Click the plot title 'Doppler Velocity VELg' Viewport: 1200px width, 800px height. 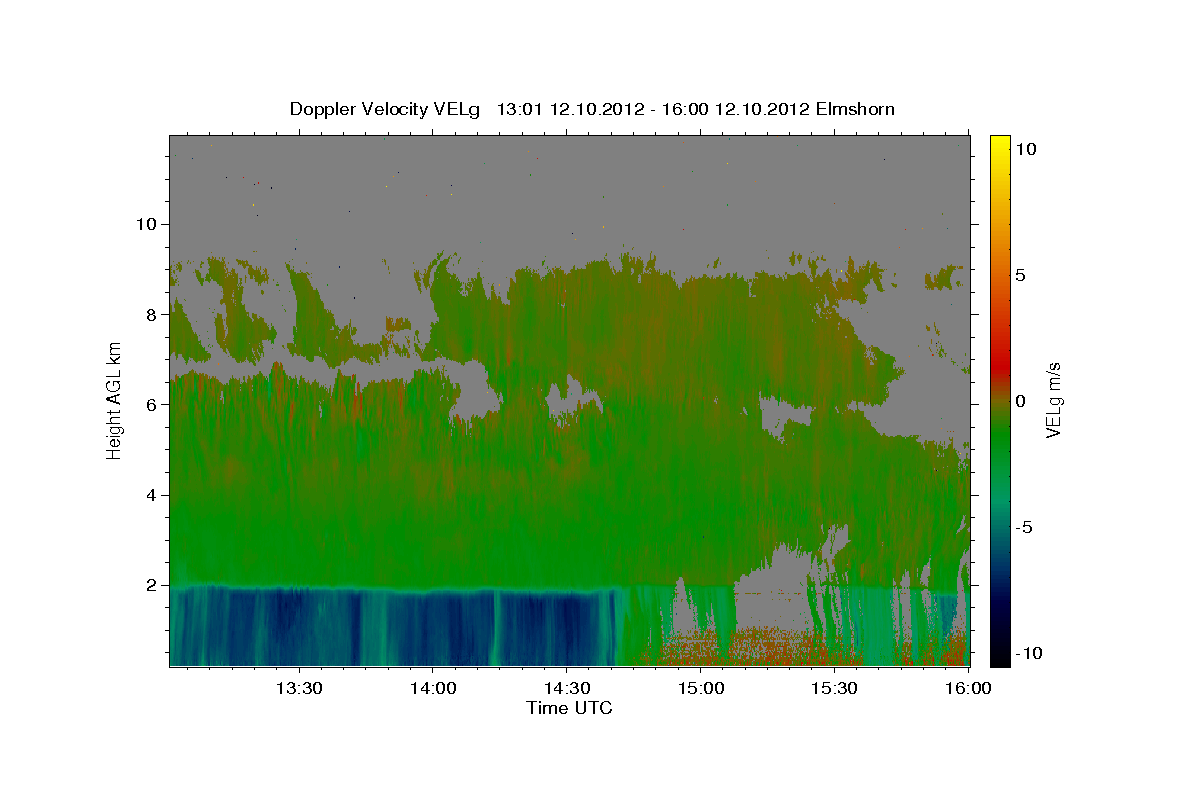[385, 109]
